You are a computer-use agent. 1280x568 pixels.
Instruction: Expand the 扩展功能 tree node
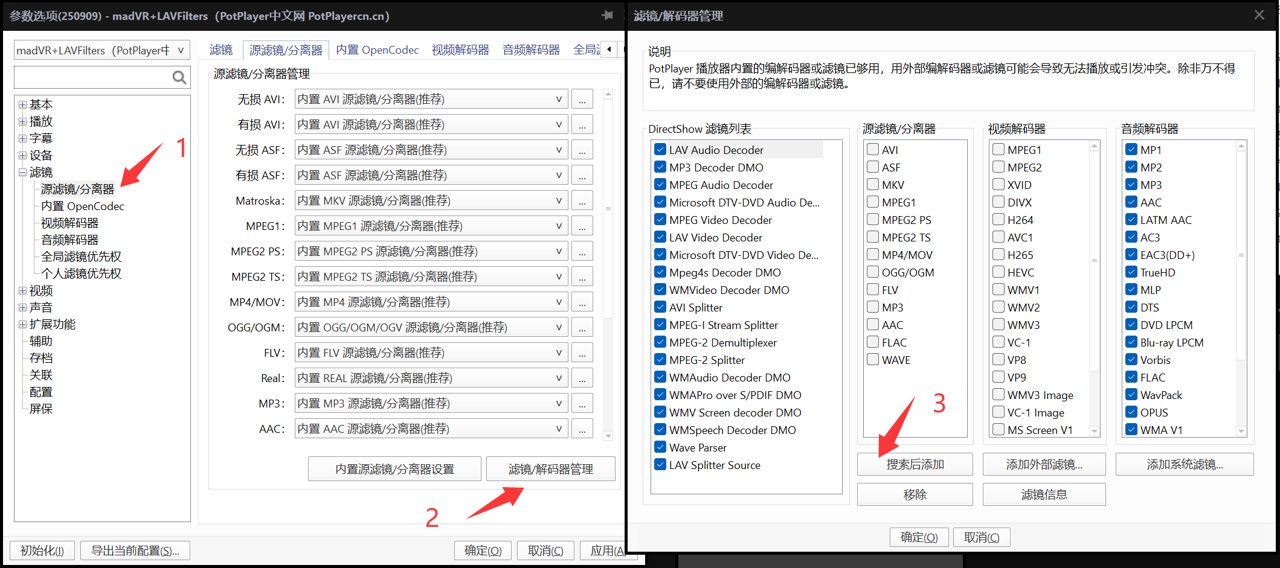pos(23,325)
